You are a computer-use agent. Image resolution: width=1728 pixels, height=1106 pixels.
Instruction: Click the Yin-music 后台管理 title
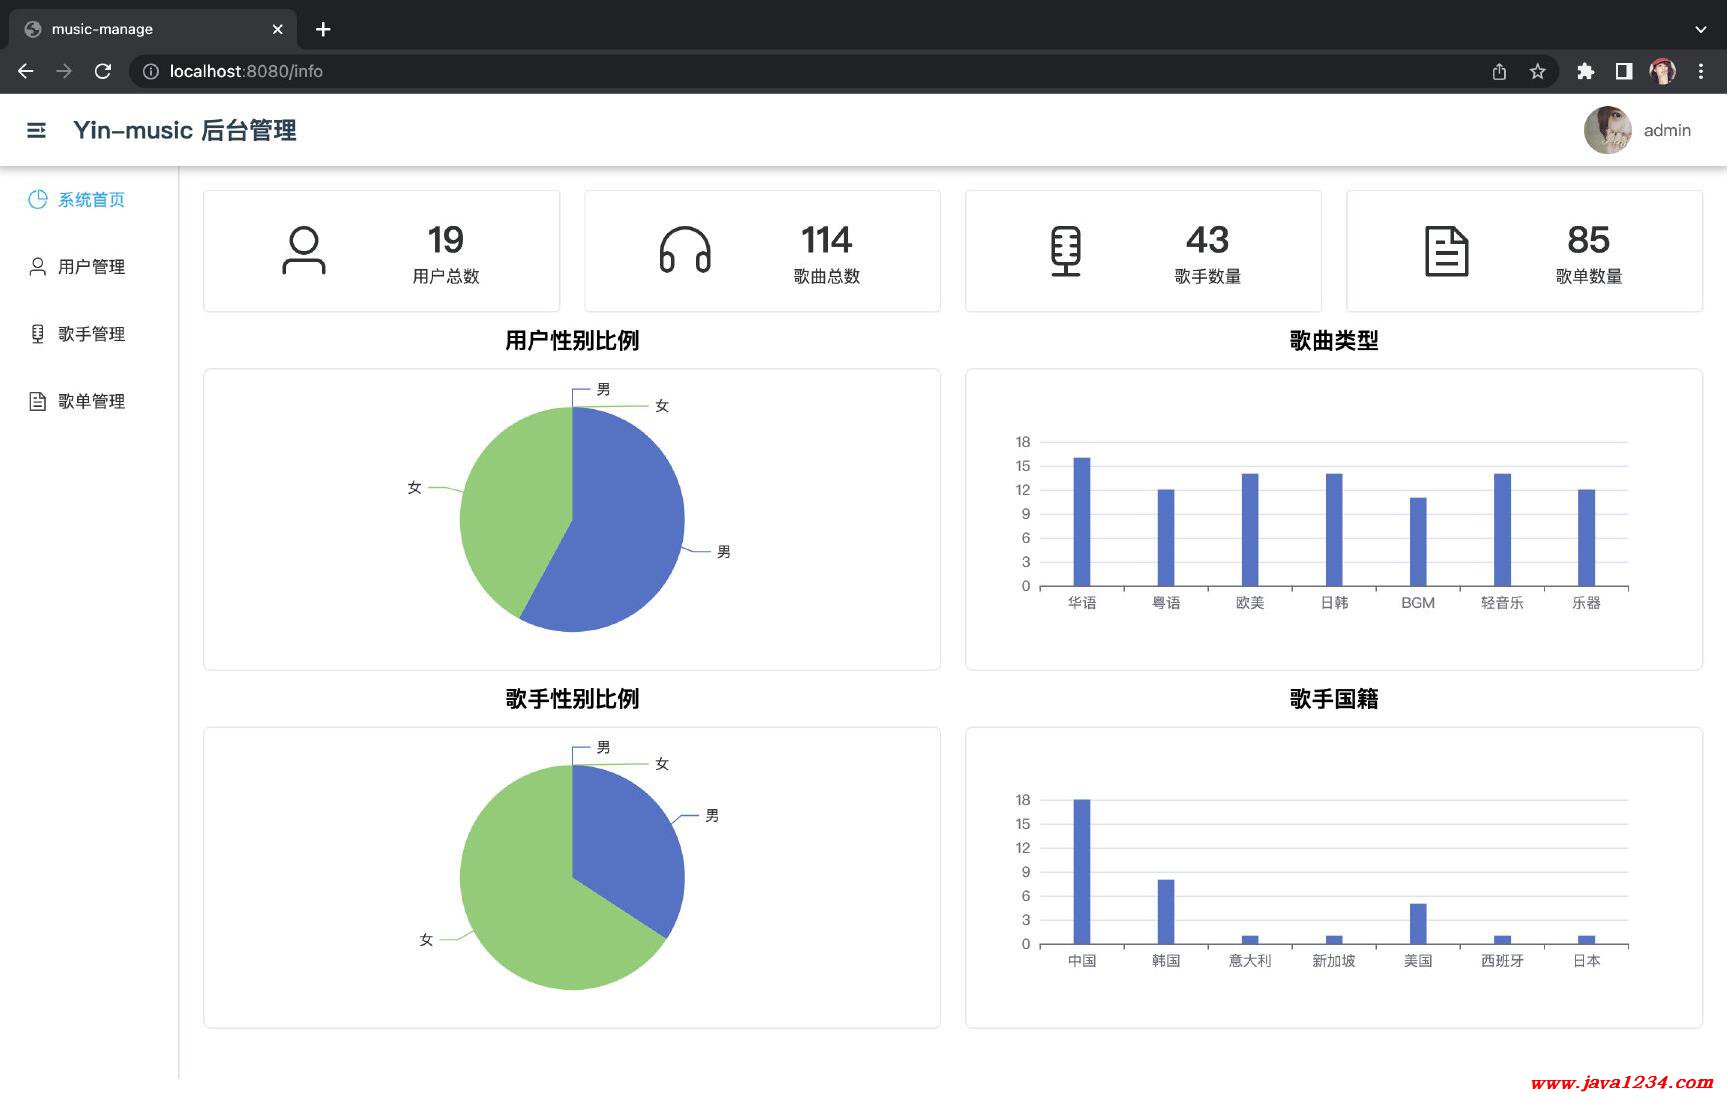click(x=185, y=130)
